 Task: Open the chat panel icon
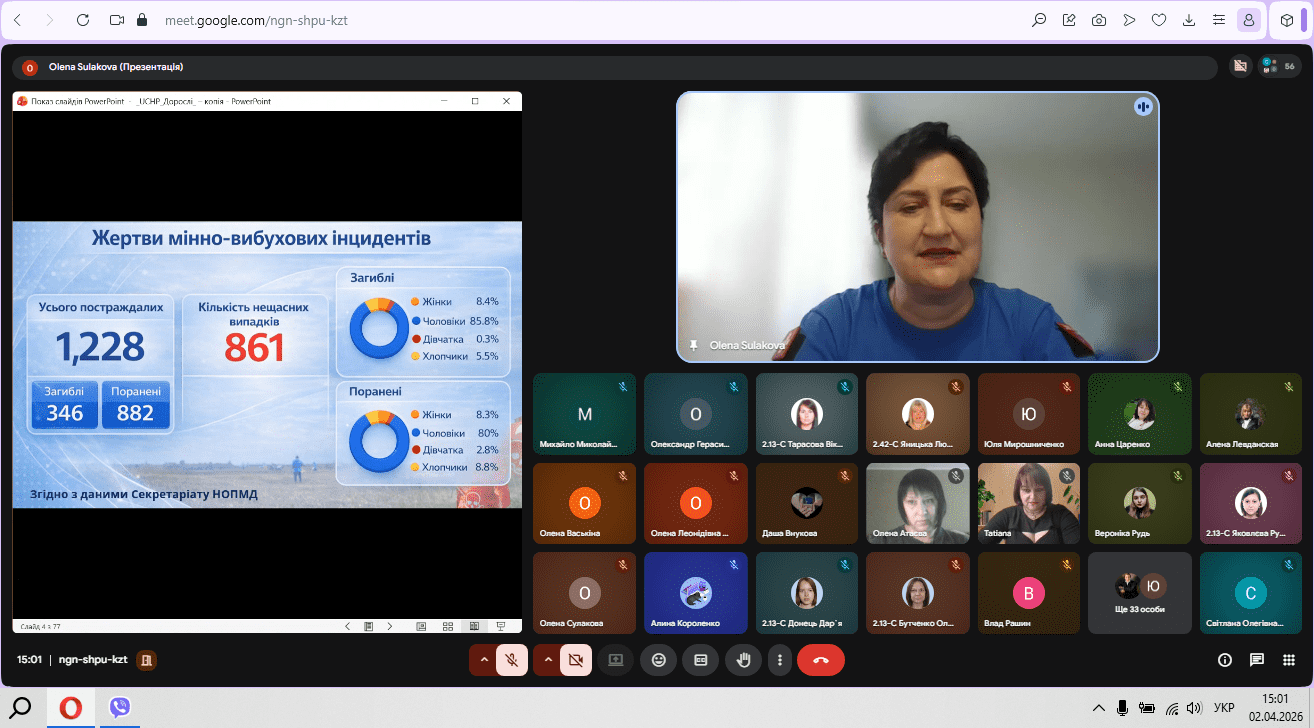1257,660
